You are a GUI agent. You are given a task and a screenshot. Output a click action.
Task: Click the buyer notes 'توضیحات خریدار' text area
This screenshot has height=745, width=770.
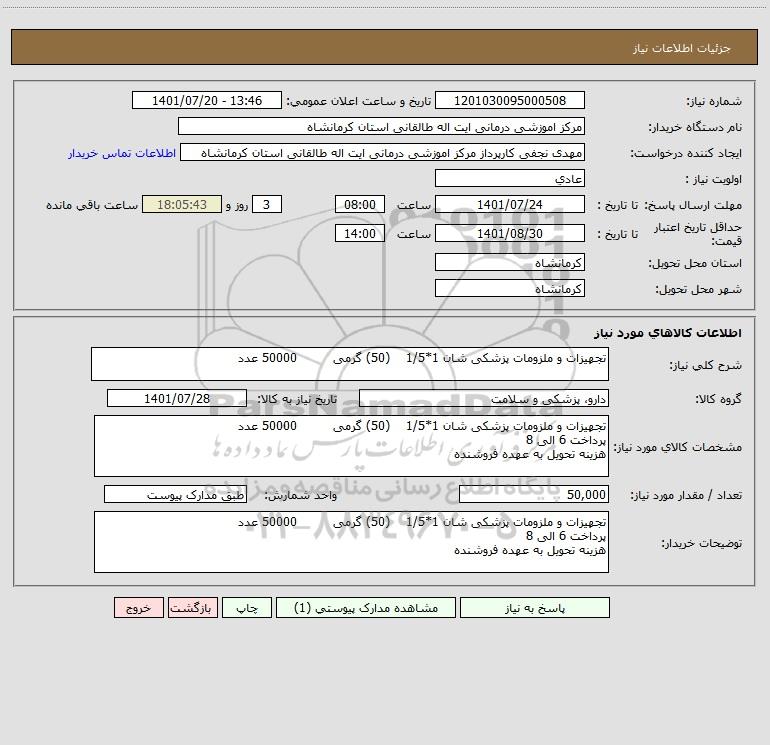coord(351,542)
